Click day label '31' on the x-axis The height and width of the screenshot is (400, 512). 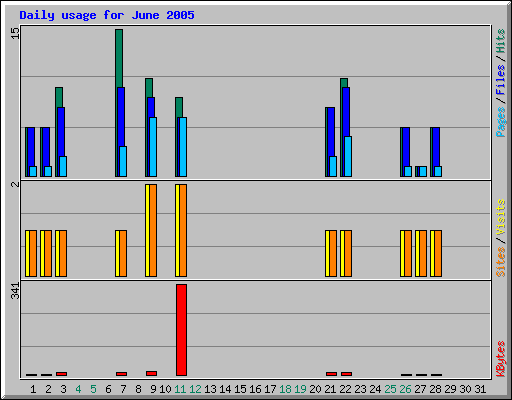click(x=480, y=389)
